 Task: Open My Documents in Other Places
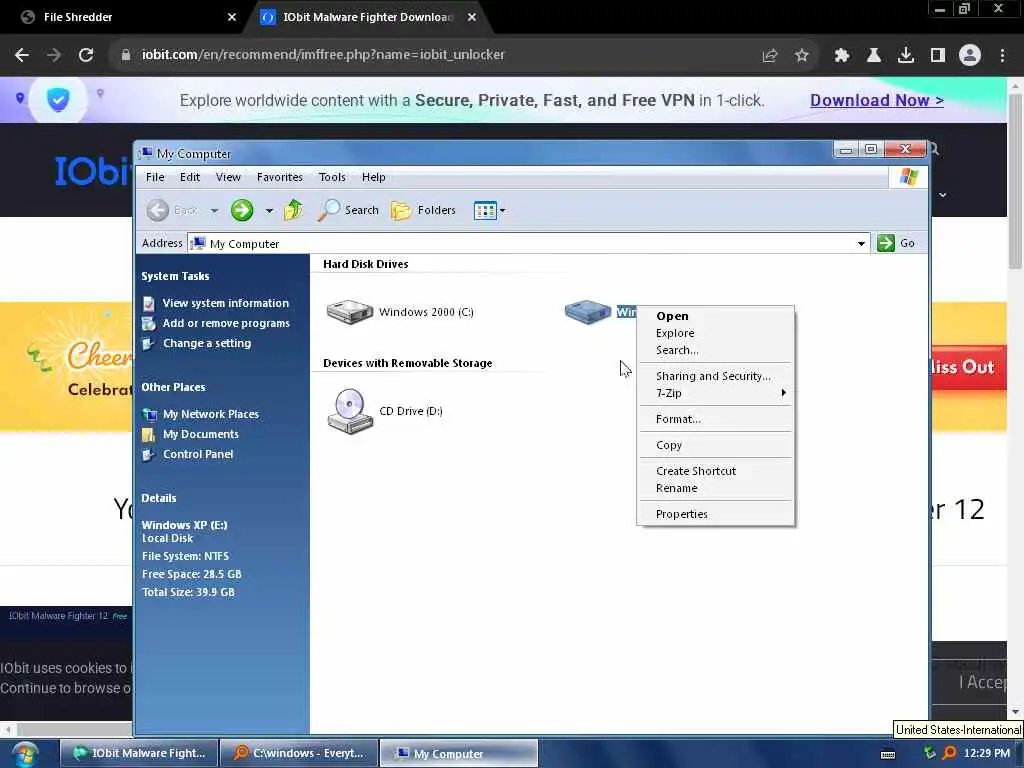coord(200,434)
